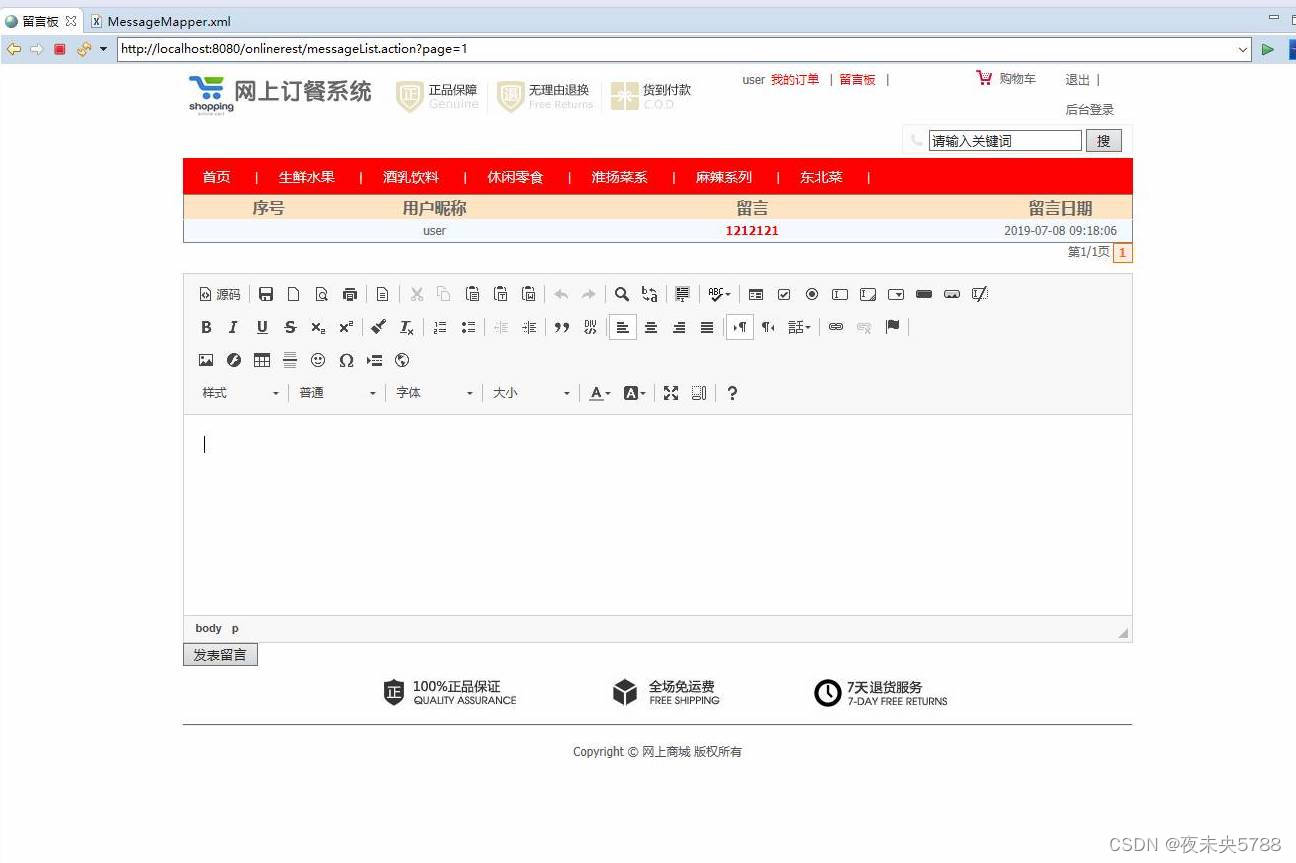
Task: Increase indent with the indent icon
Action: 529,327
